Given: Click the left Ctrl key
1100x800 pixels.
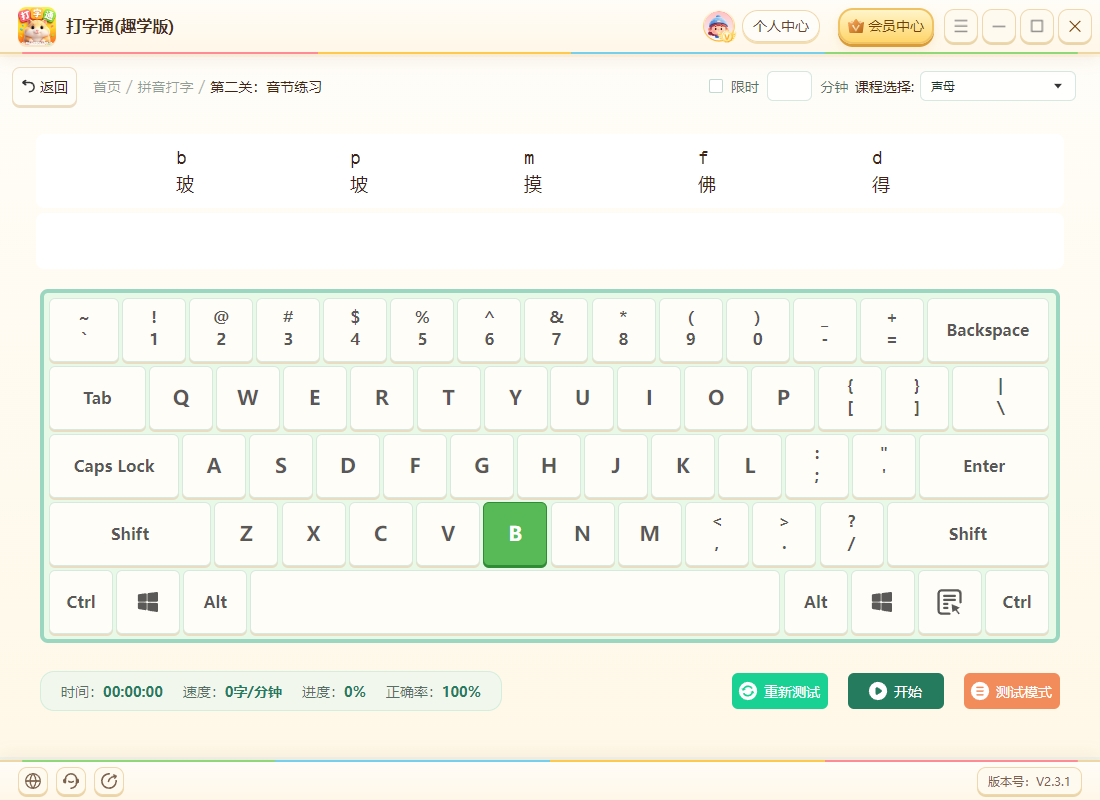Looking at the screenshot, I should (x=81, y=602).
